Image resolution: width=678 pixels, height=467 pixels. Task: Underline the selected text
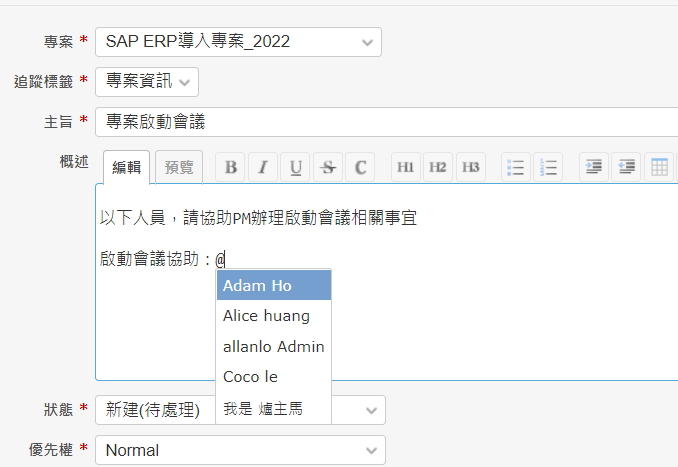[x=296, y=167]
